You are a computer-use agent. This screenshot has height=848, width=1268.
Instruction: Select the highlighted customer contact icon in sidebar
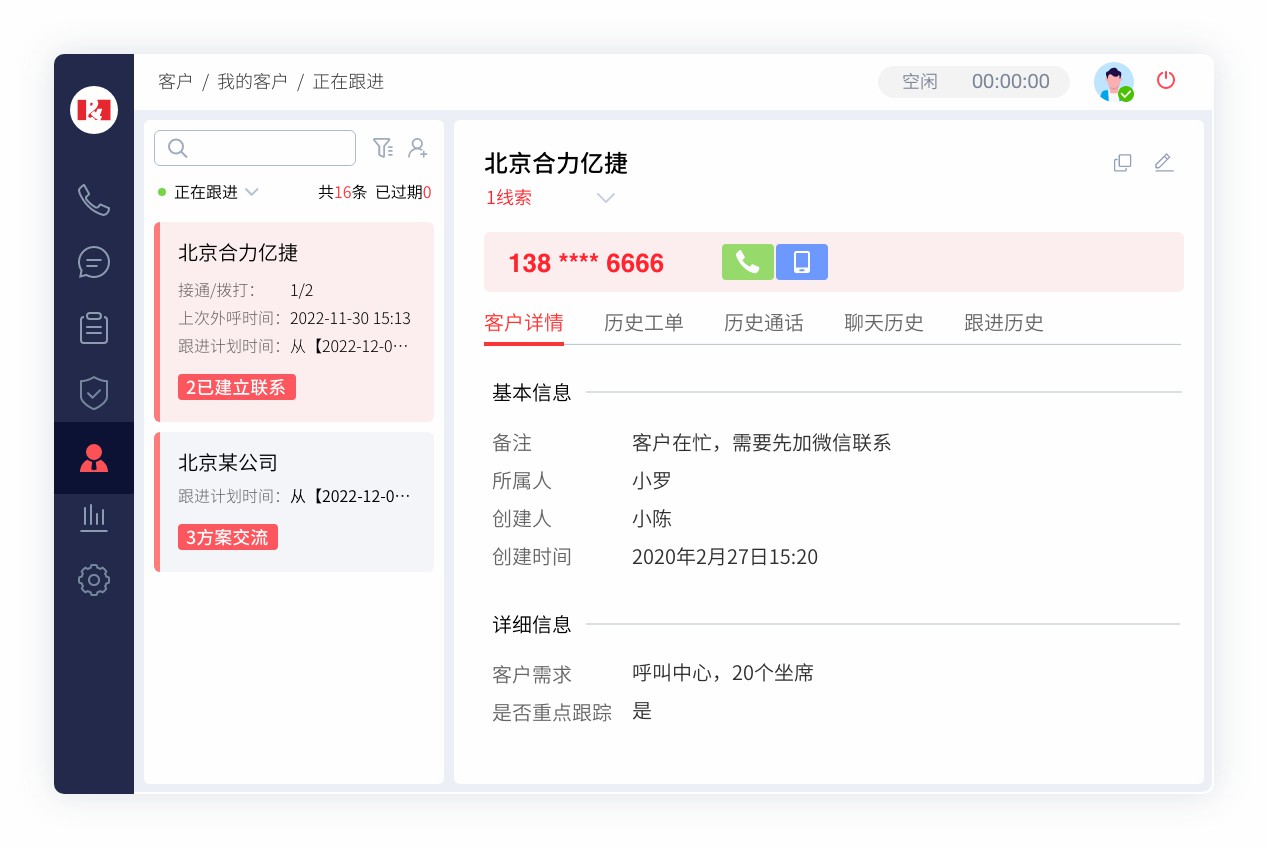[x=93, y=457]
